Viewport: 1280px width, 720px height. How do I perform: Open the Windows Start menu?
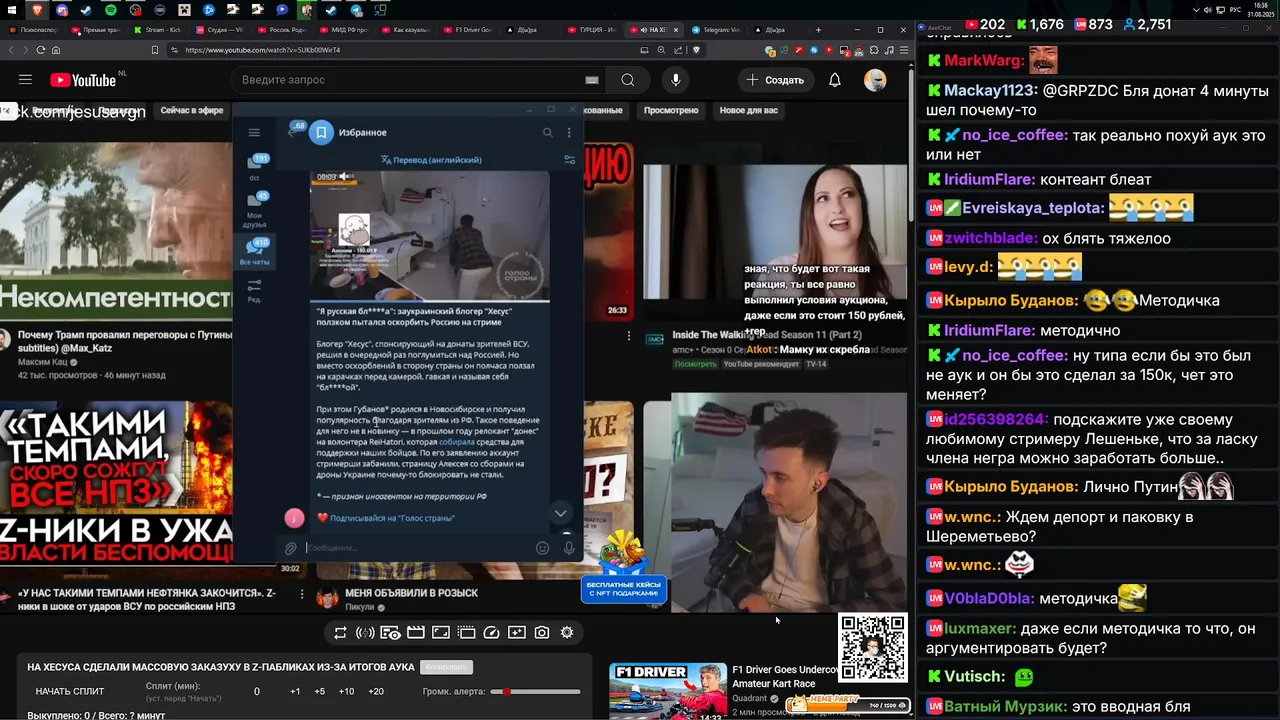pyautogui.click(x=12, y=10)
